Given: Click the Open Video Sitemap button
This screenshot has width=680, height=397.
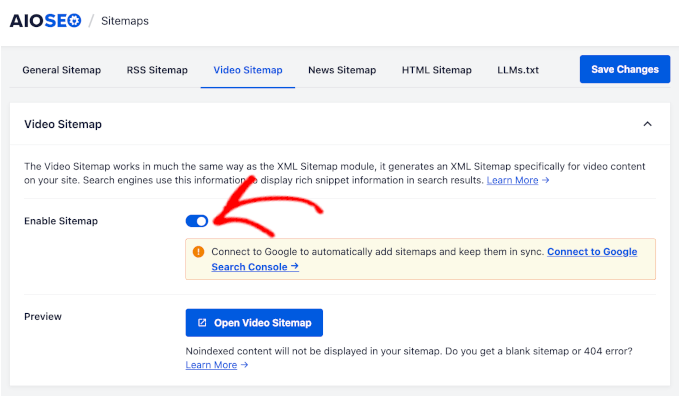Looking at the screenshot, I should tap(254, 322).
